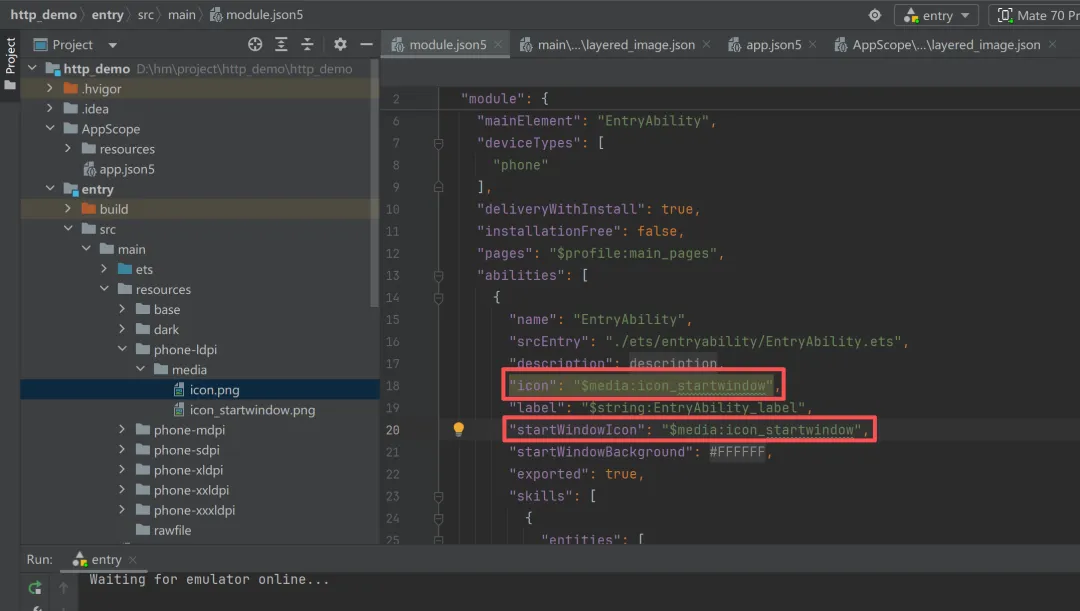Click line number 18 in the gutter
Screen dimensions: 1080x611
pos(393,386)
